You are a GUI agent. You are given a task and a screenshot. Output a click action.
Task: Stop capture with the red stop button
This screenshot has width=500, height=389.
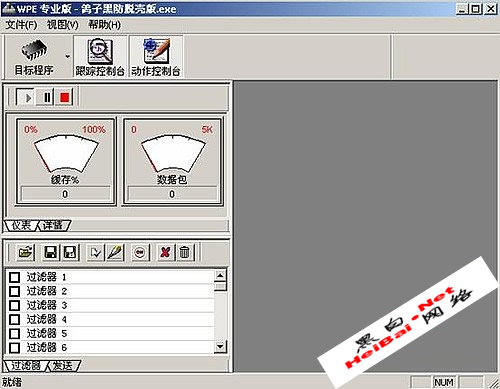[64, 97]
